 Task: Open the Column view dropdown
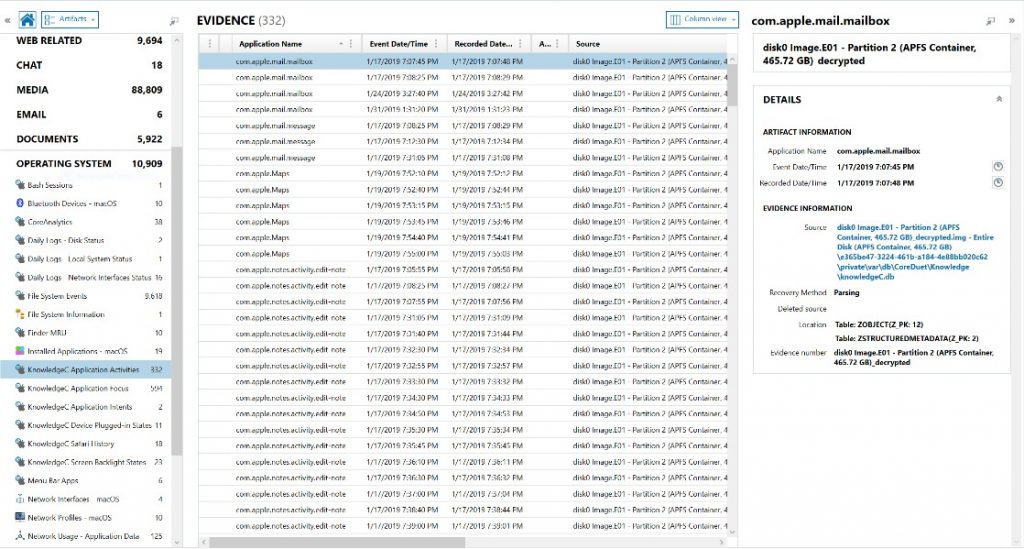click(x=702, y=20)
